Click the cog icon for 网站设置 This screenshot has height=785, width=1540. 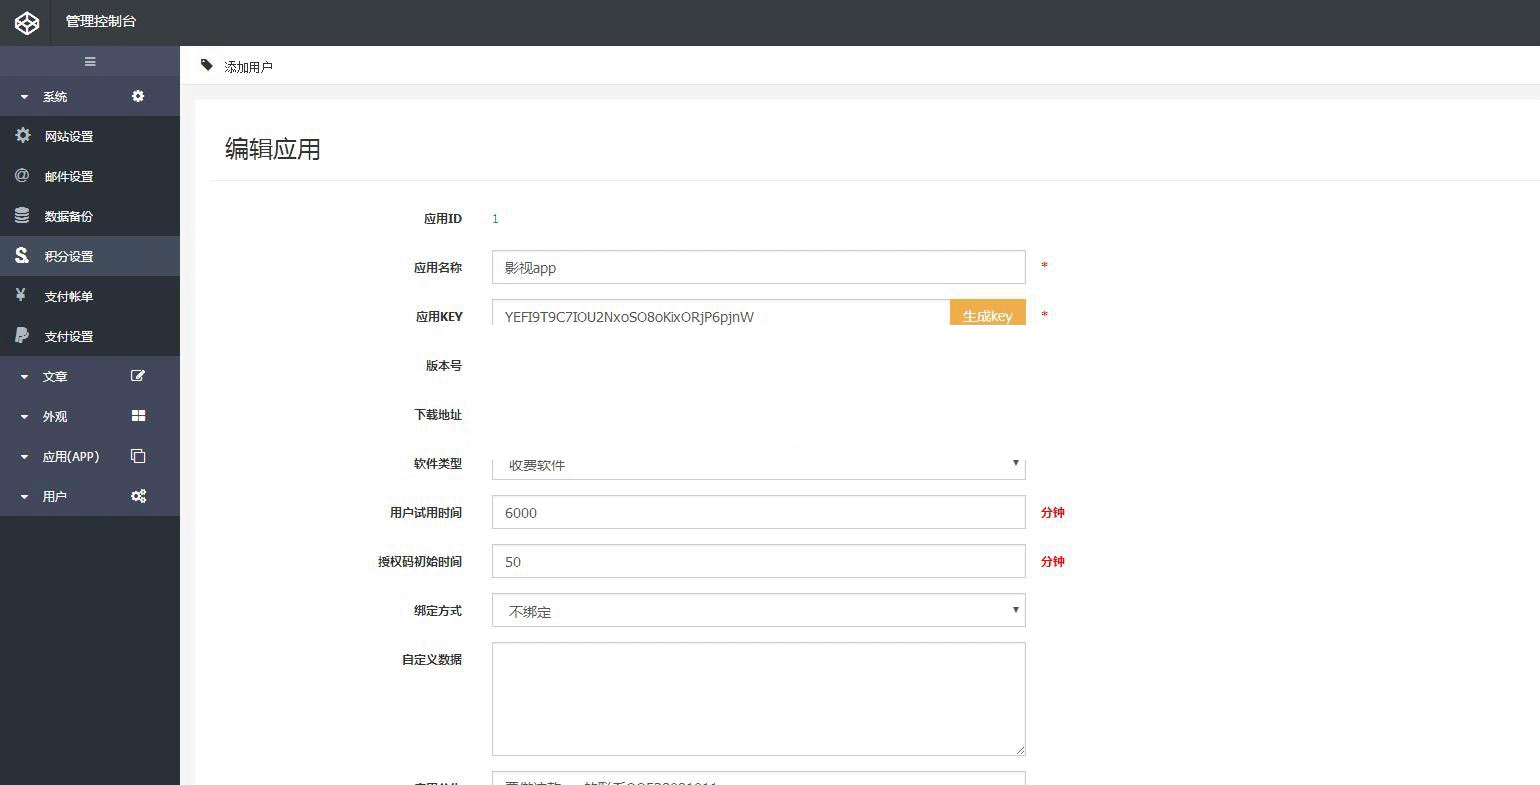pyautogui.click(x=23, y=135)
